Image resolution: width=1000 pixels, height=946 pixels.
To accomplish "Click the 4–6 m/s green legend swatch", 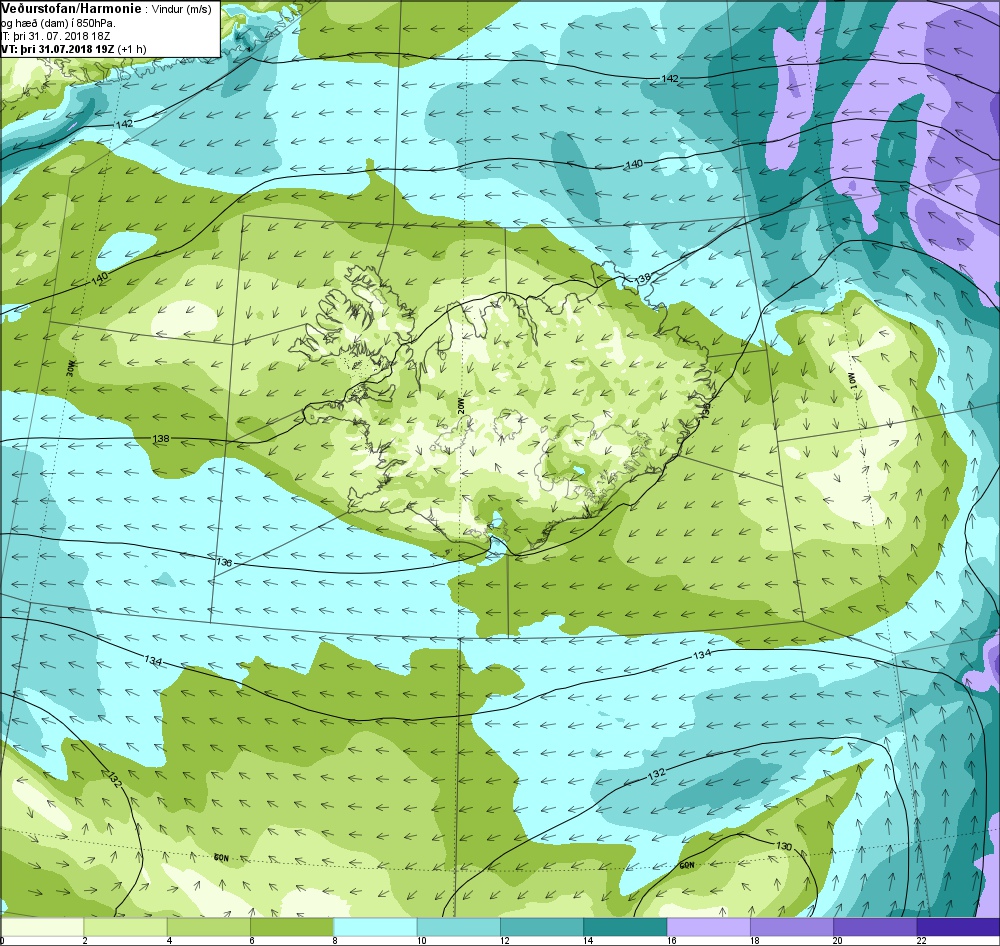I will [209, 926].
